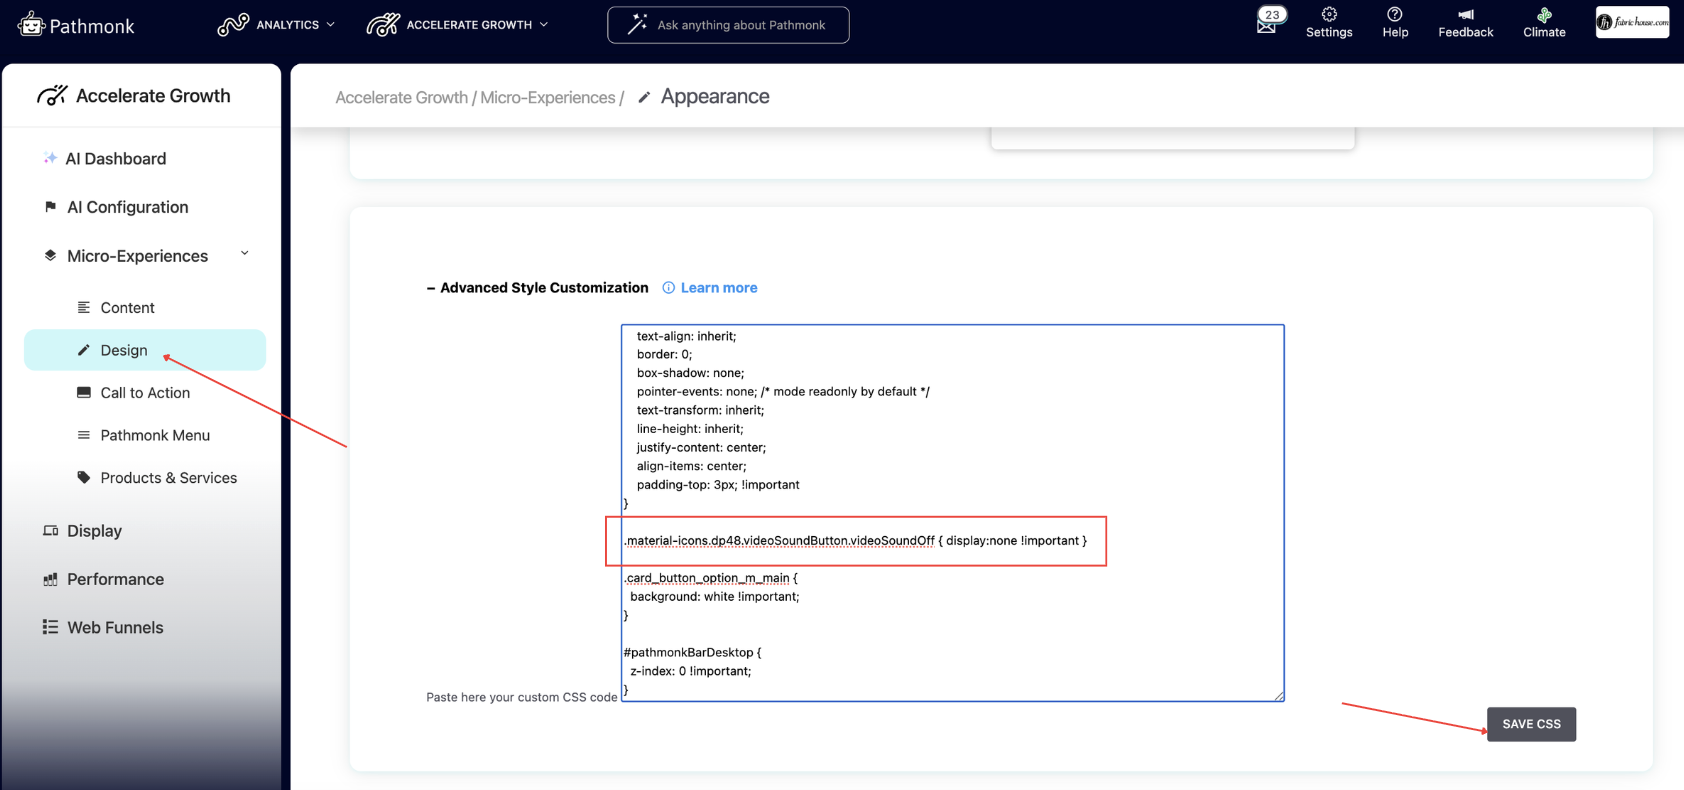The image size is (1684, 790).
Task: Click the Appearance page title
Action: (x=715, y=97)
